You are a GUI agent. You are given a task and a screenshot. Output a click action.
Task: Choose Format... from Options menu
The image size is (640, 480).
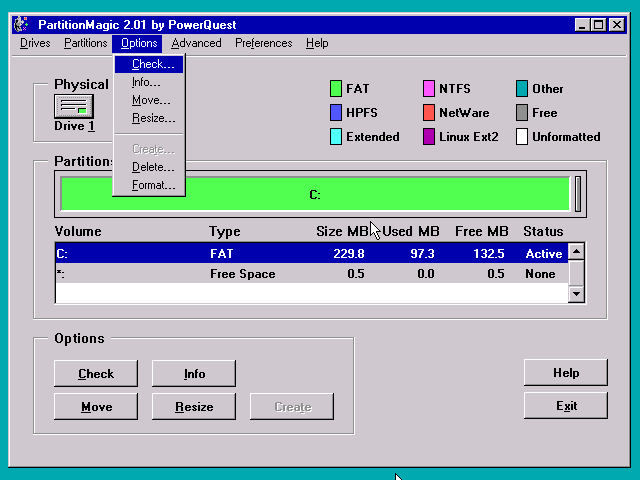[149, 185]
